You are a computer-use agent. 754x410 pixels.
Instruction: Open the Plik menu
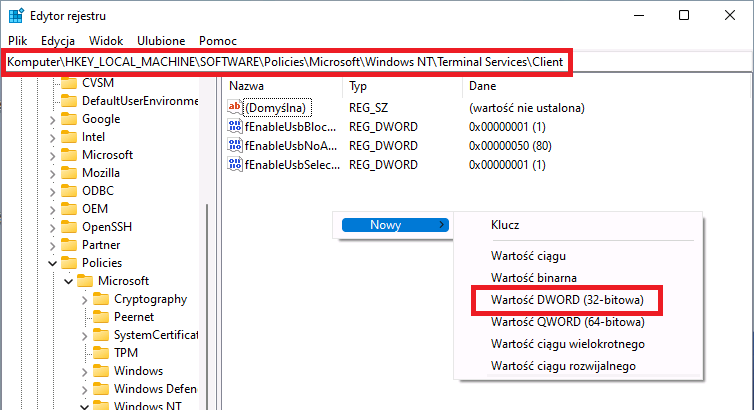18,41
